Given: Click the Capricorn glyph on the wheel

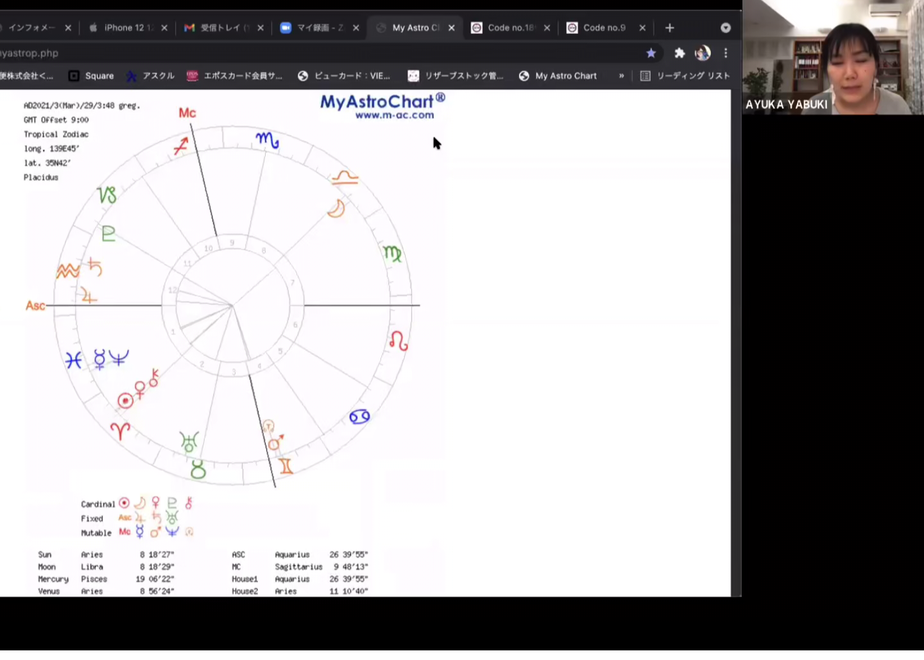Looking at the screenshot, I should click(x=107, y=195).
